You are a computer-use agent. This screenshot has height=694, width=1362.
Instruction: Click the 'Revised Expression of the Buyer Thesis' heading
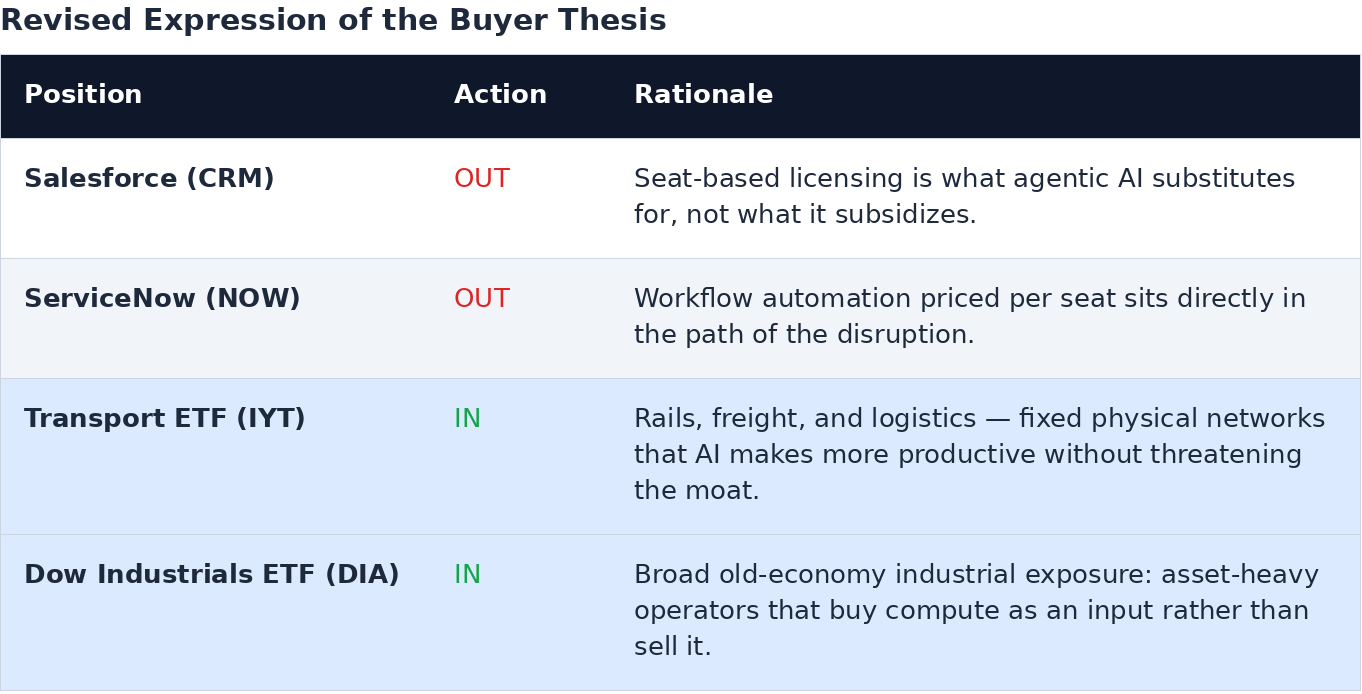tap(333, 21)
